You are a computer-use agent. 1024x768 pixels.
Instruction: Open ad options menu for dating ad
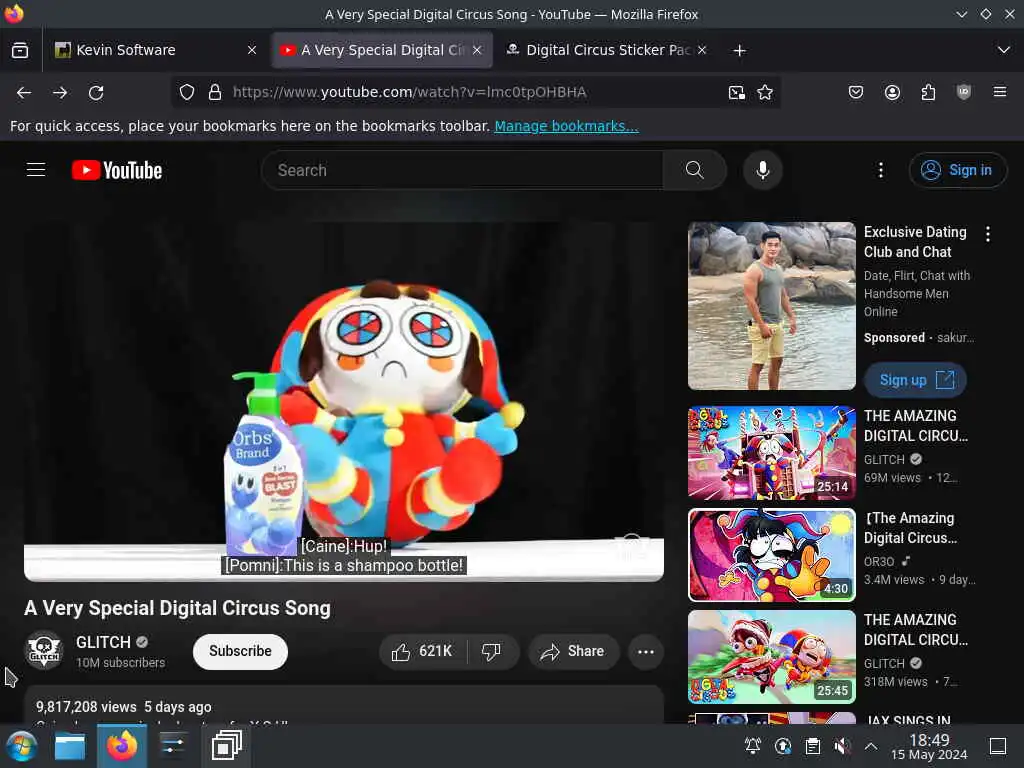pos(987,234)
